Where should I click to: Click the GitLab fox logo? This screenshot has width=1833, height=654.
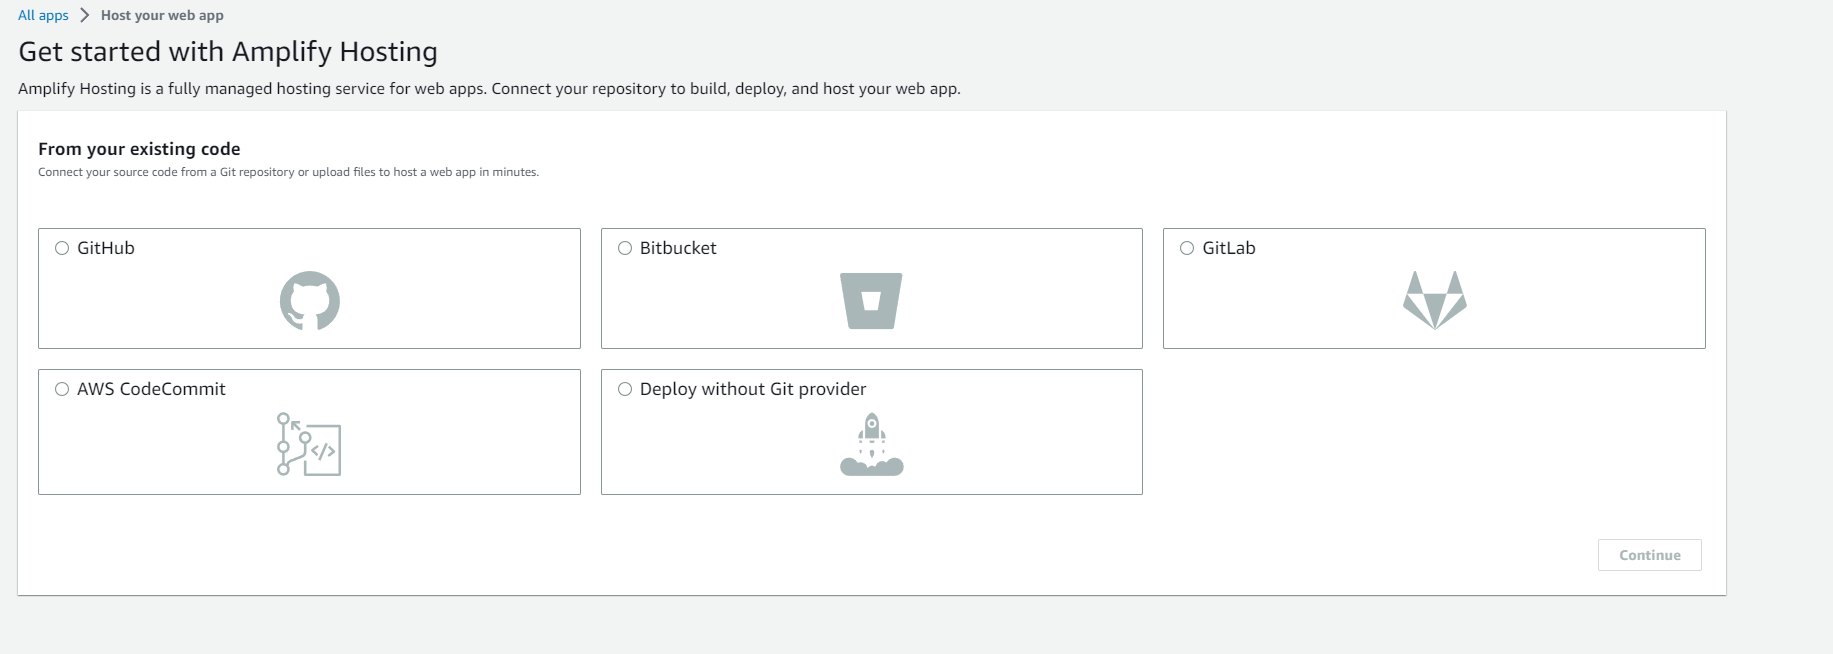[1434, 300]
